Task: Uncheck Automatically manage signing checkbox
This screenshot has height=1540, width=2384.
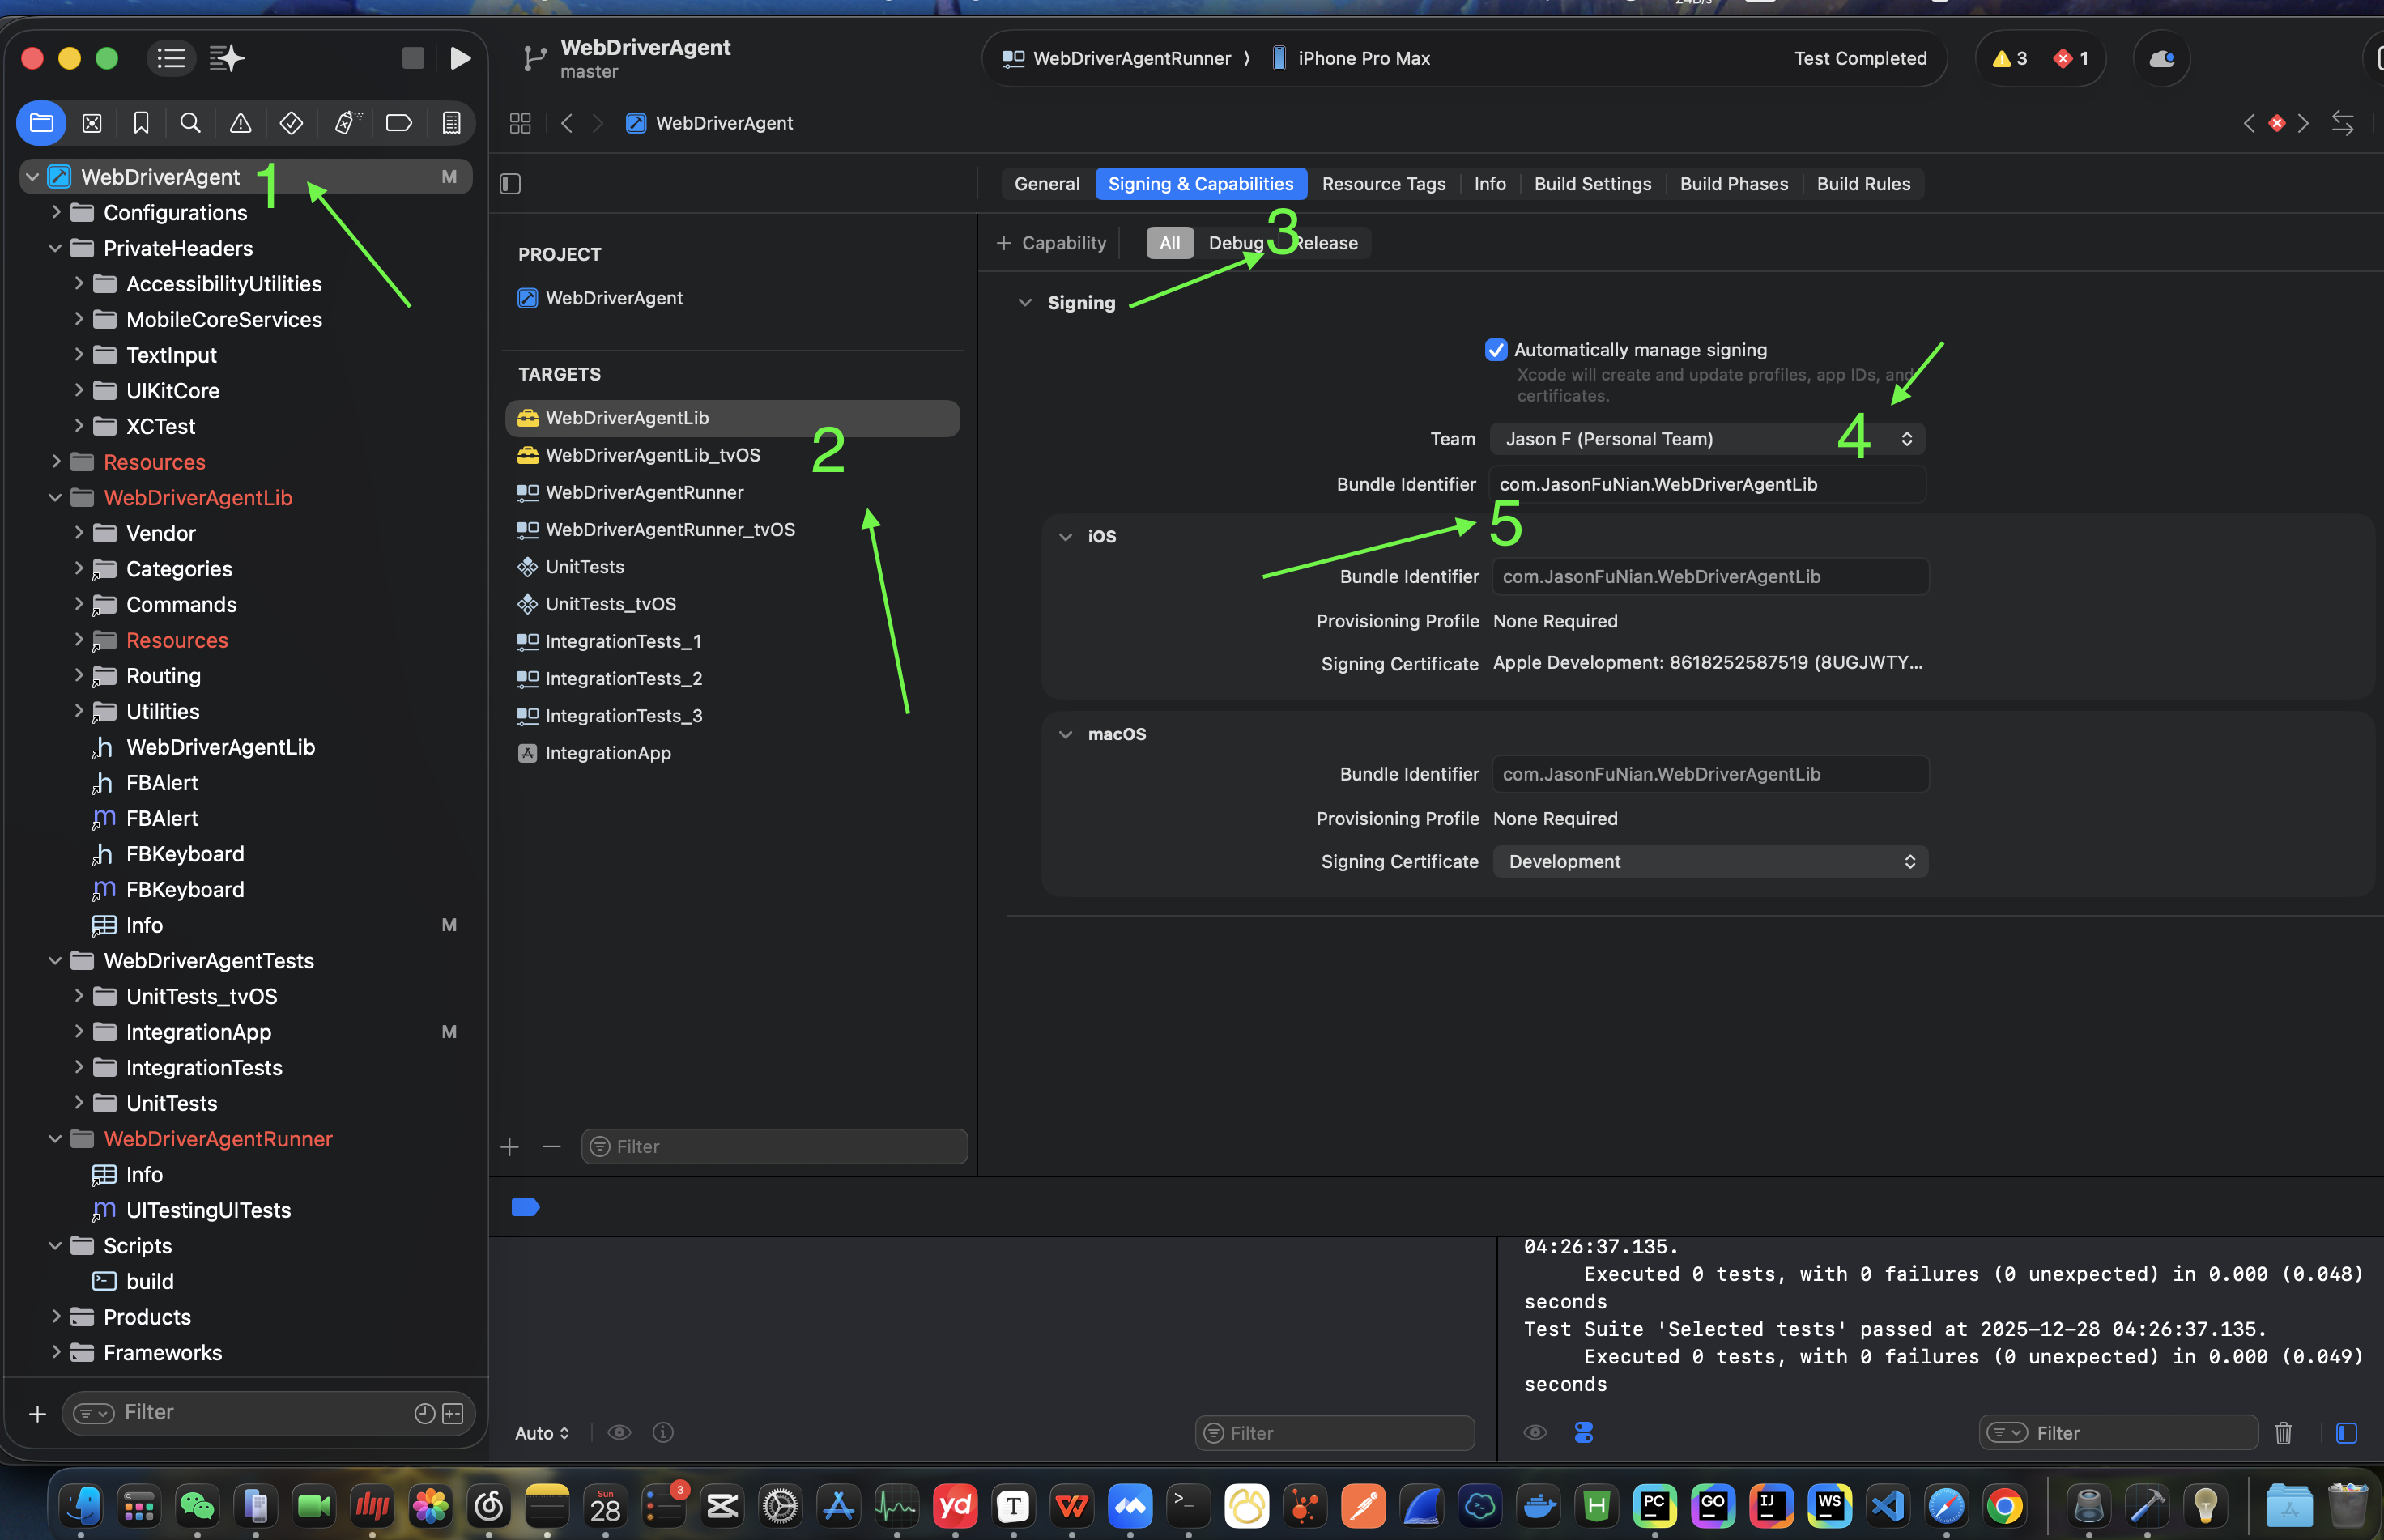Action: pyautogui.click(x=1496, y=350)
